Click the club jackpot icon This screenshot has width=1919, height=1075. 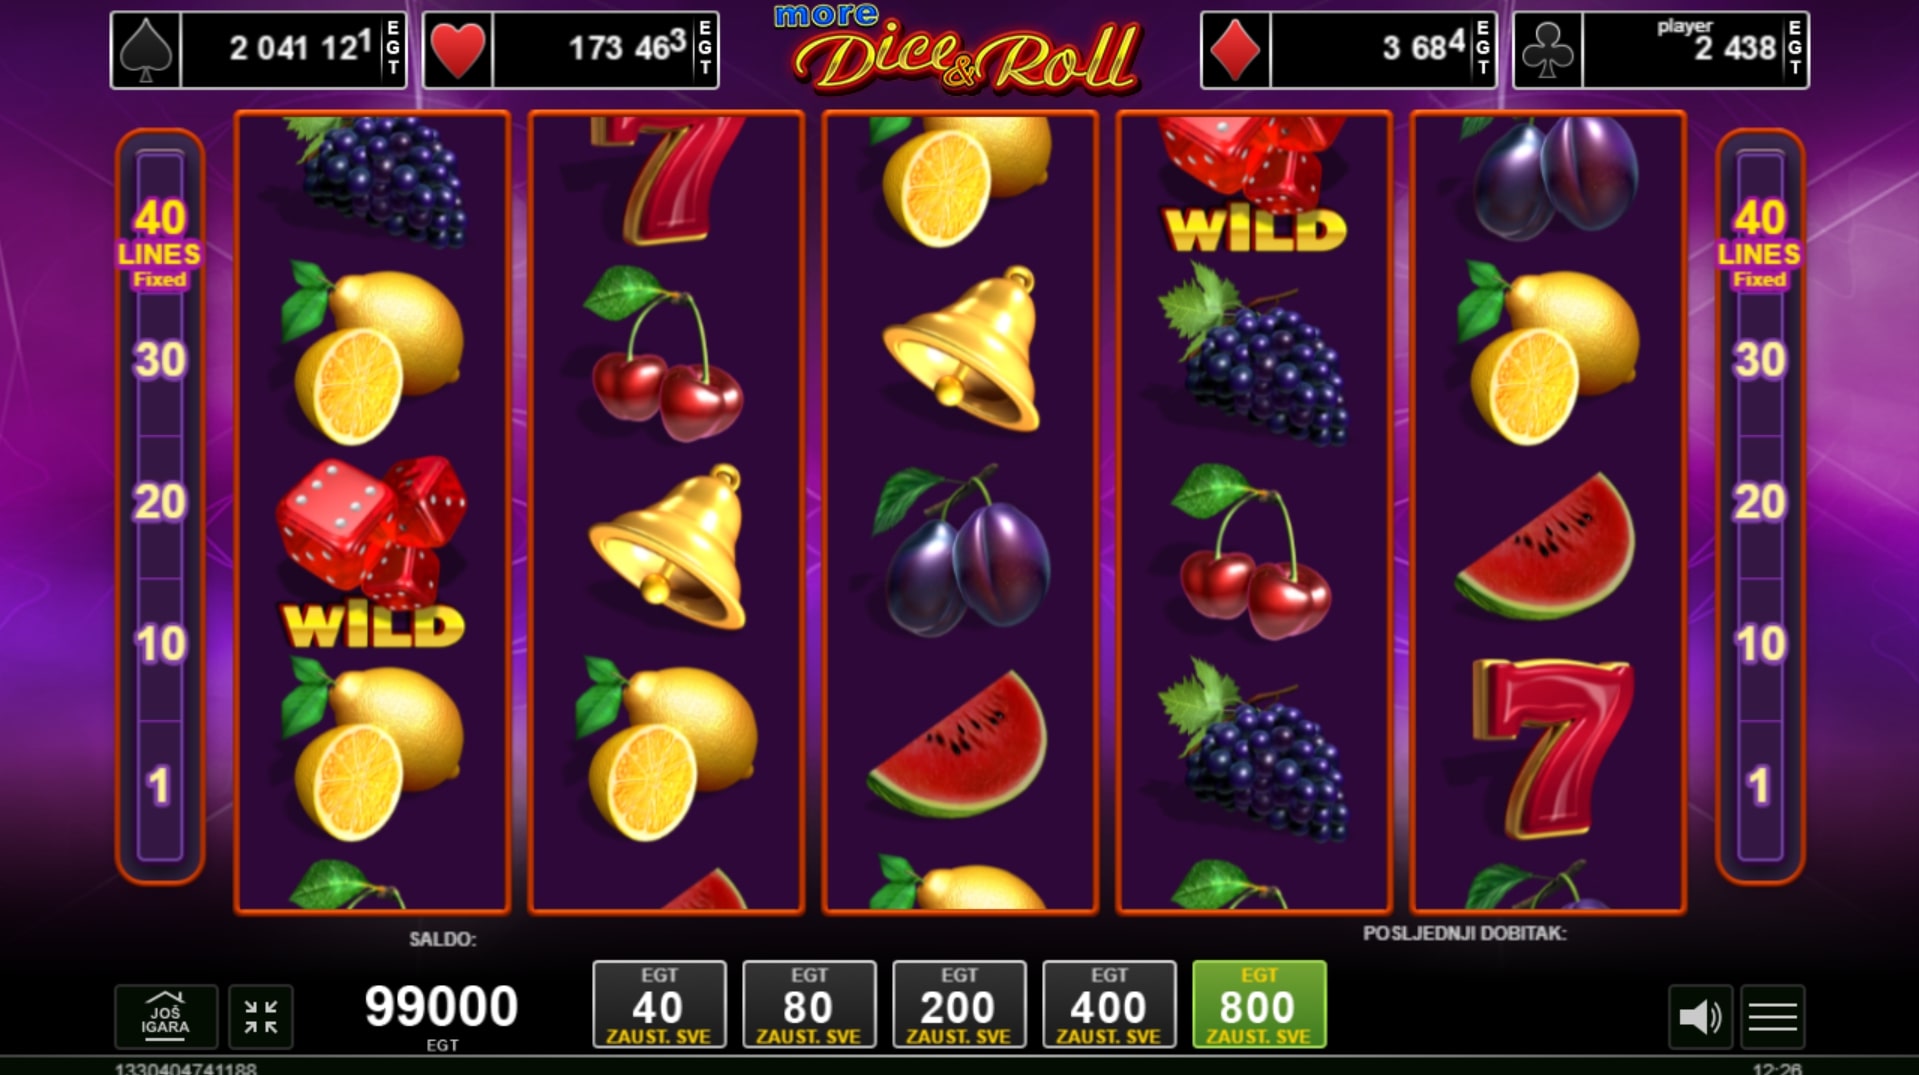[1548, 50]
